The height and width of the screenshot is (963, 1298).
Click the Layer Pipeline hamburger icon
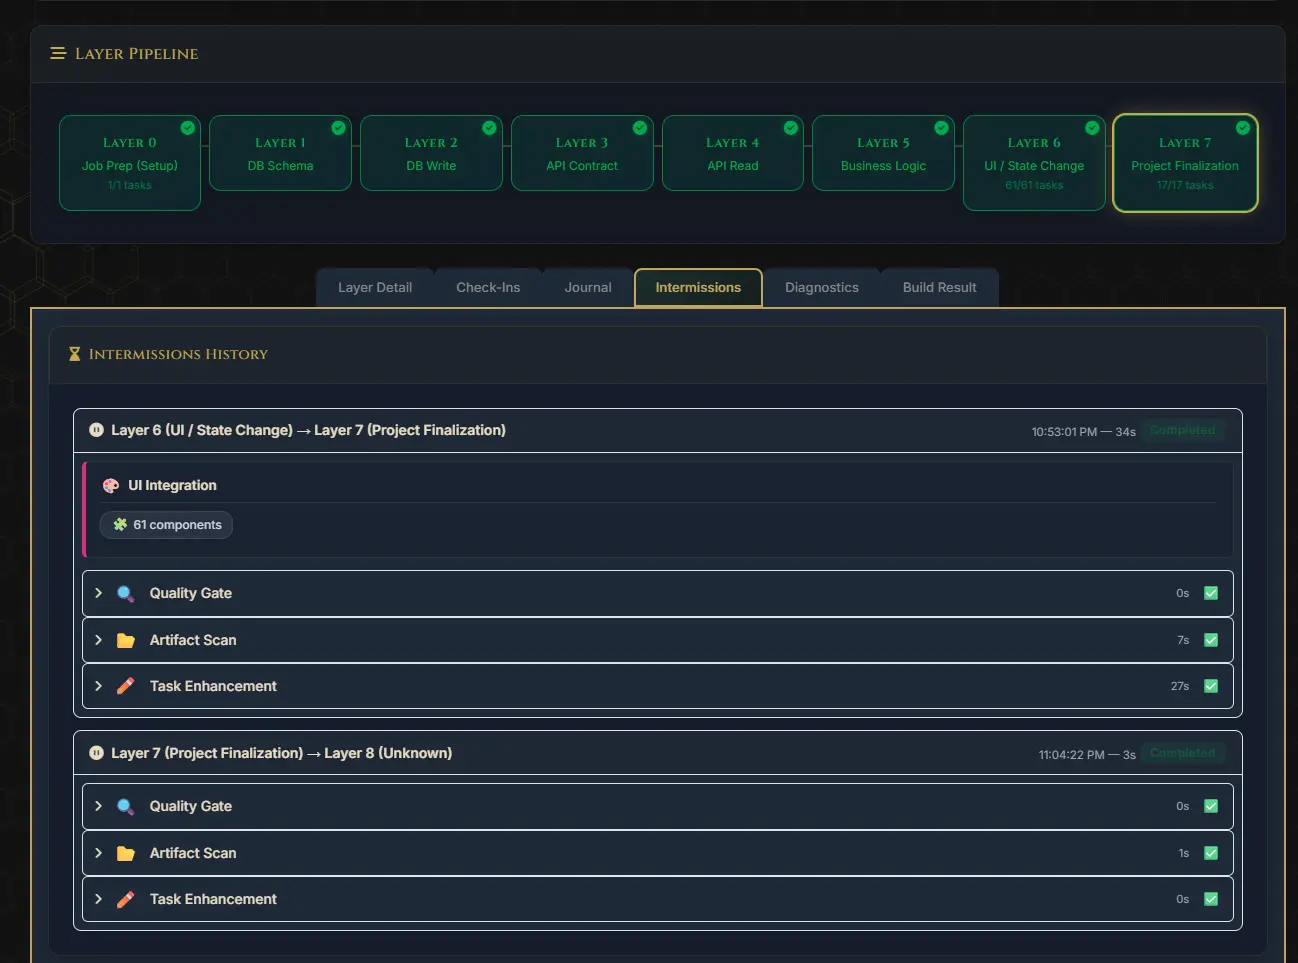pyautogui.click(x=58, y=53)
